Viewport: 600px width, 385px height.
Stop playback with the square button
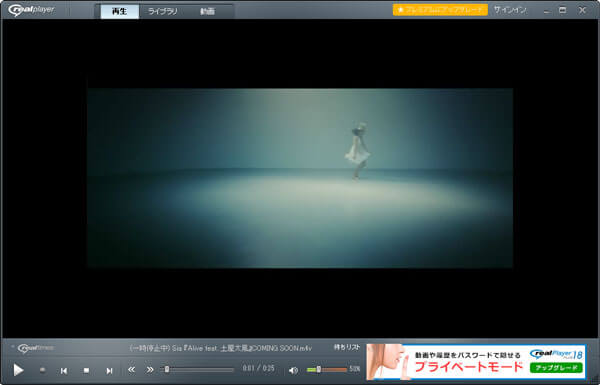click(x=86, y=370)
